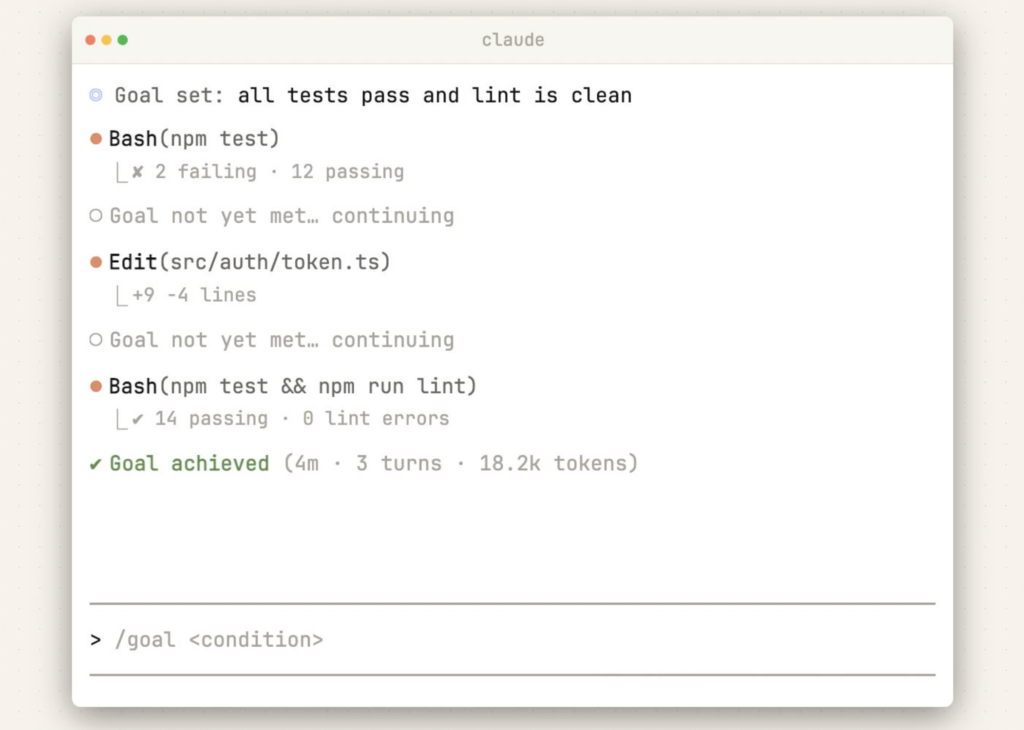Click the green check beside Goal achieved

click(95, 464)
